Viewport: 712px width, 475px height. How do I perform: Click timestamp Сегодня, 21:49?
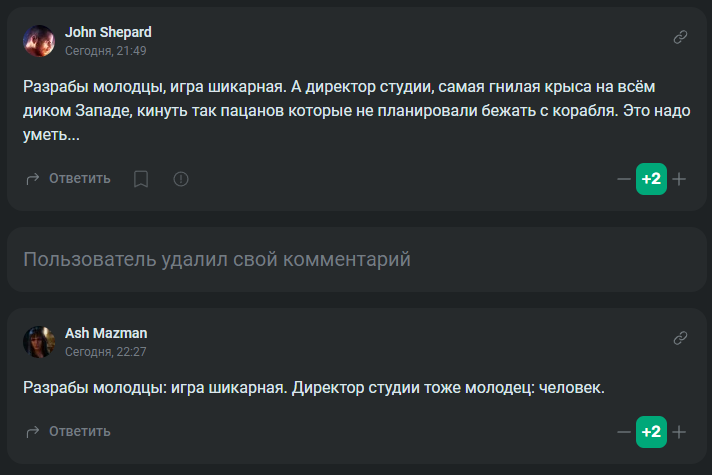105,51
